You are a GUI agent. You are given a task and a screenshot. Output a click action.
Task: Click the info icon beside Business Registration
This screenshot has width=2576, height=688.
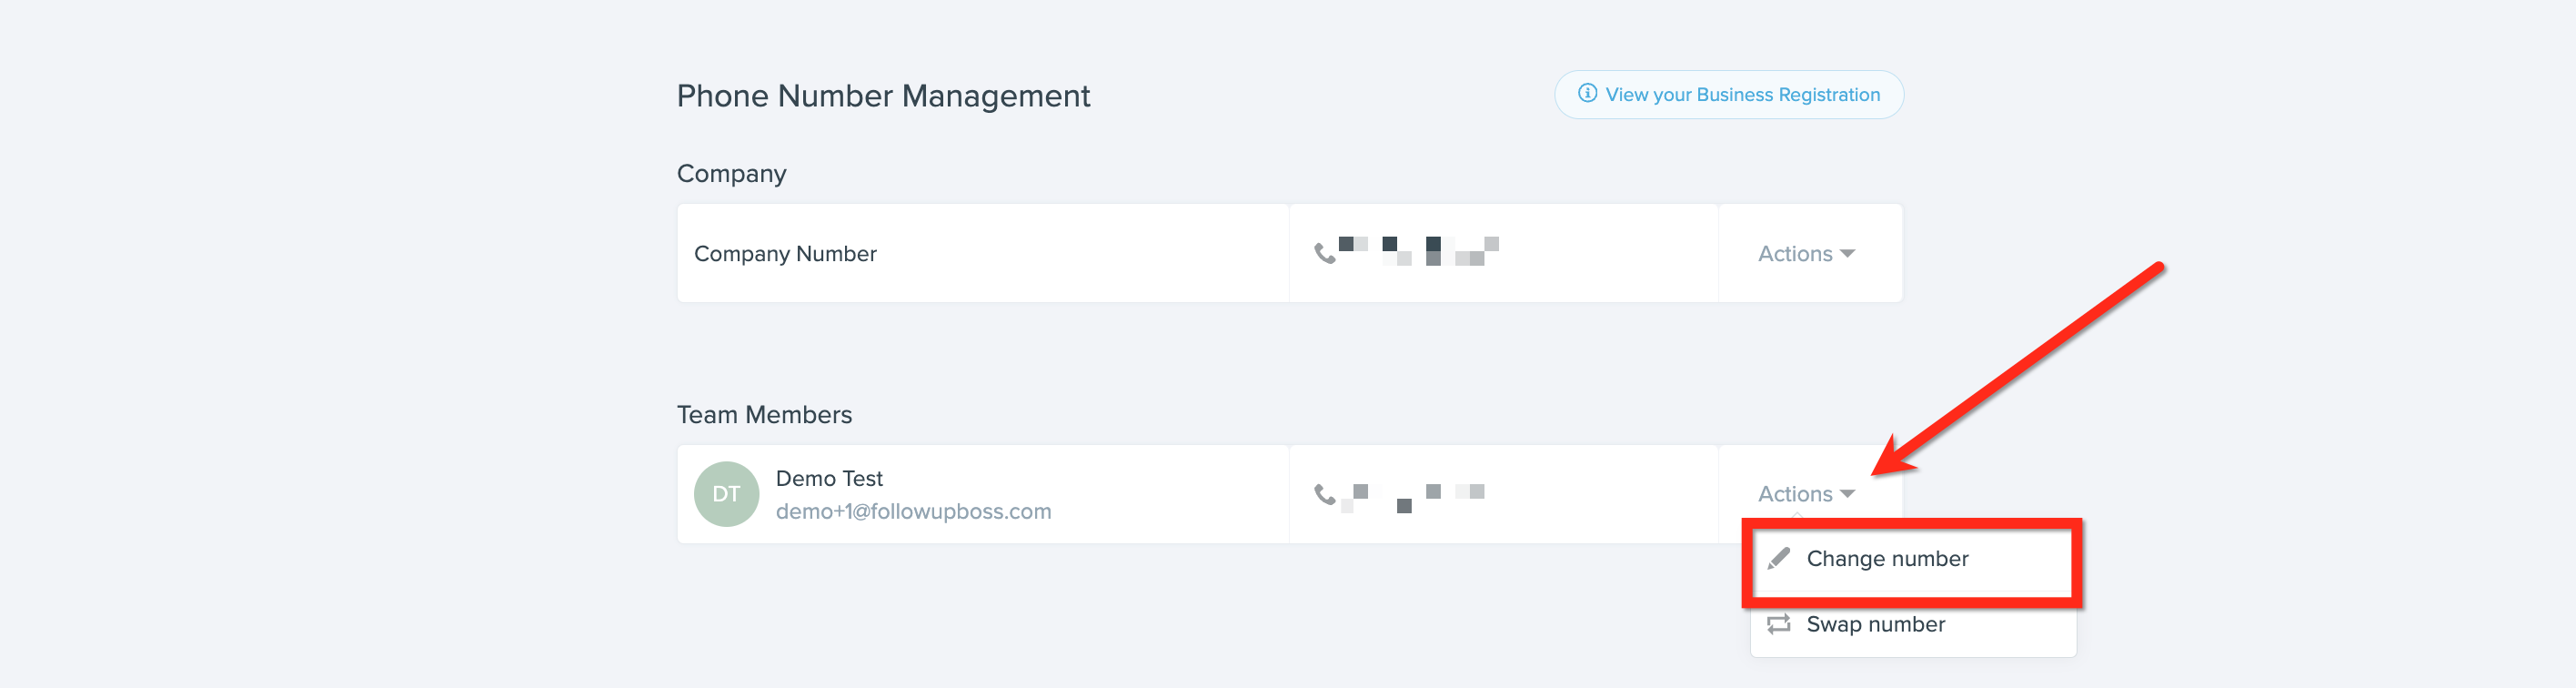1587,93
